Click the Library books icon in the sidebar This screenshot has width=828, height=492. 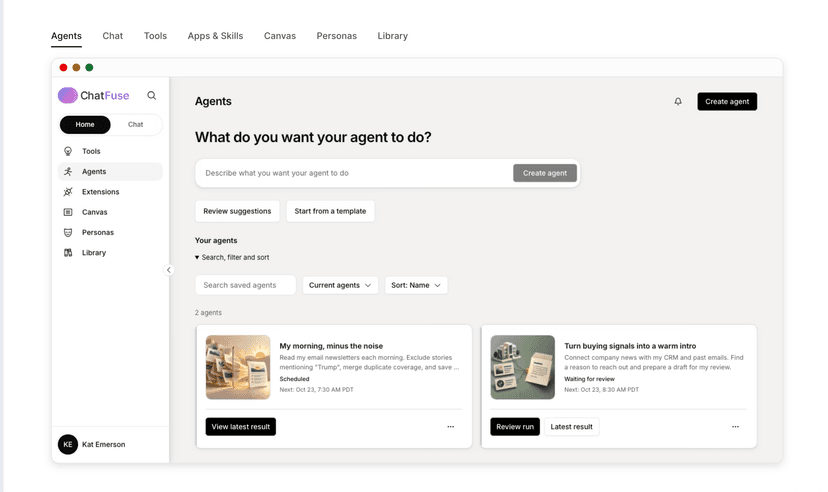(x=68, y=253)
